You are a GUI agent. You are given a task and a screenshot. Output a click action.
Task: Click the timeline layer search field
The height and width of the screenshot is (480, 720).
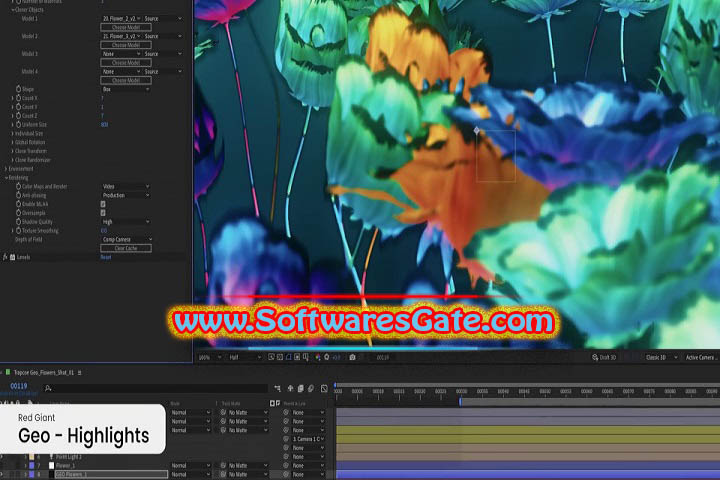[x=155, y=389]
